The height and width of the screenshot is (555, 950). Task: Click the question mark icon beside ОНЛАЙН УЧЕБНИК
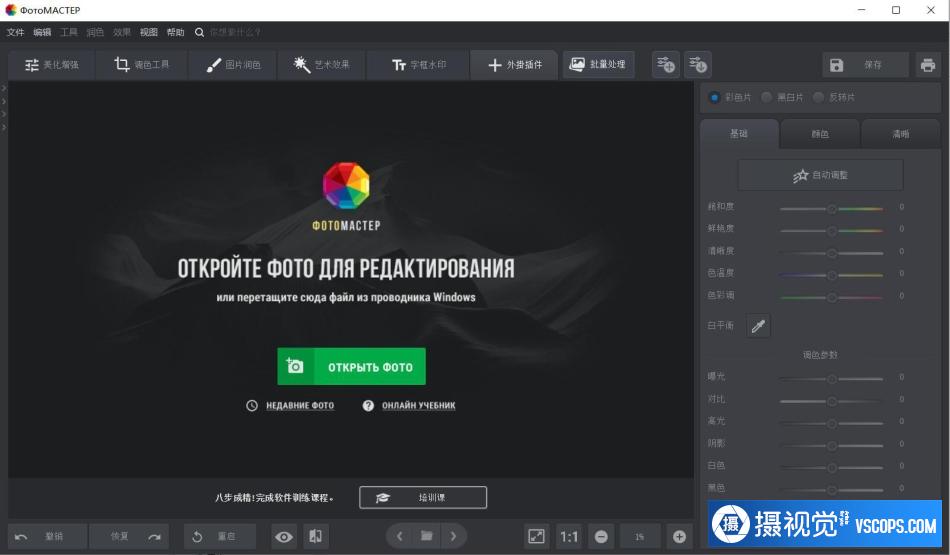tap(368, 405)
